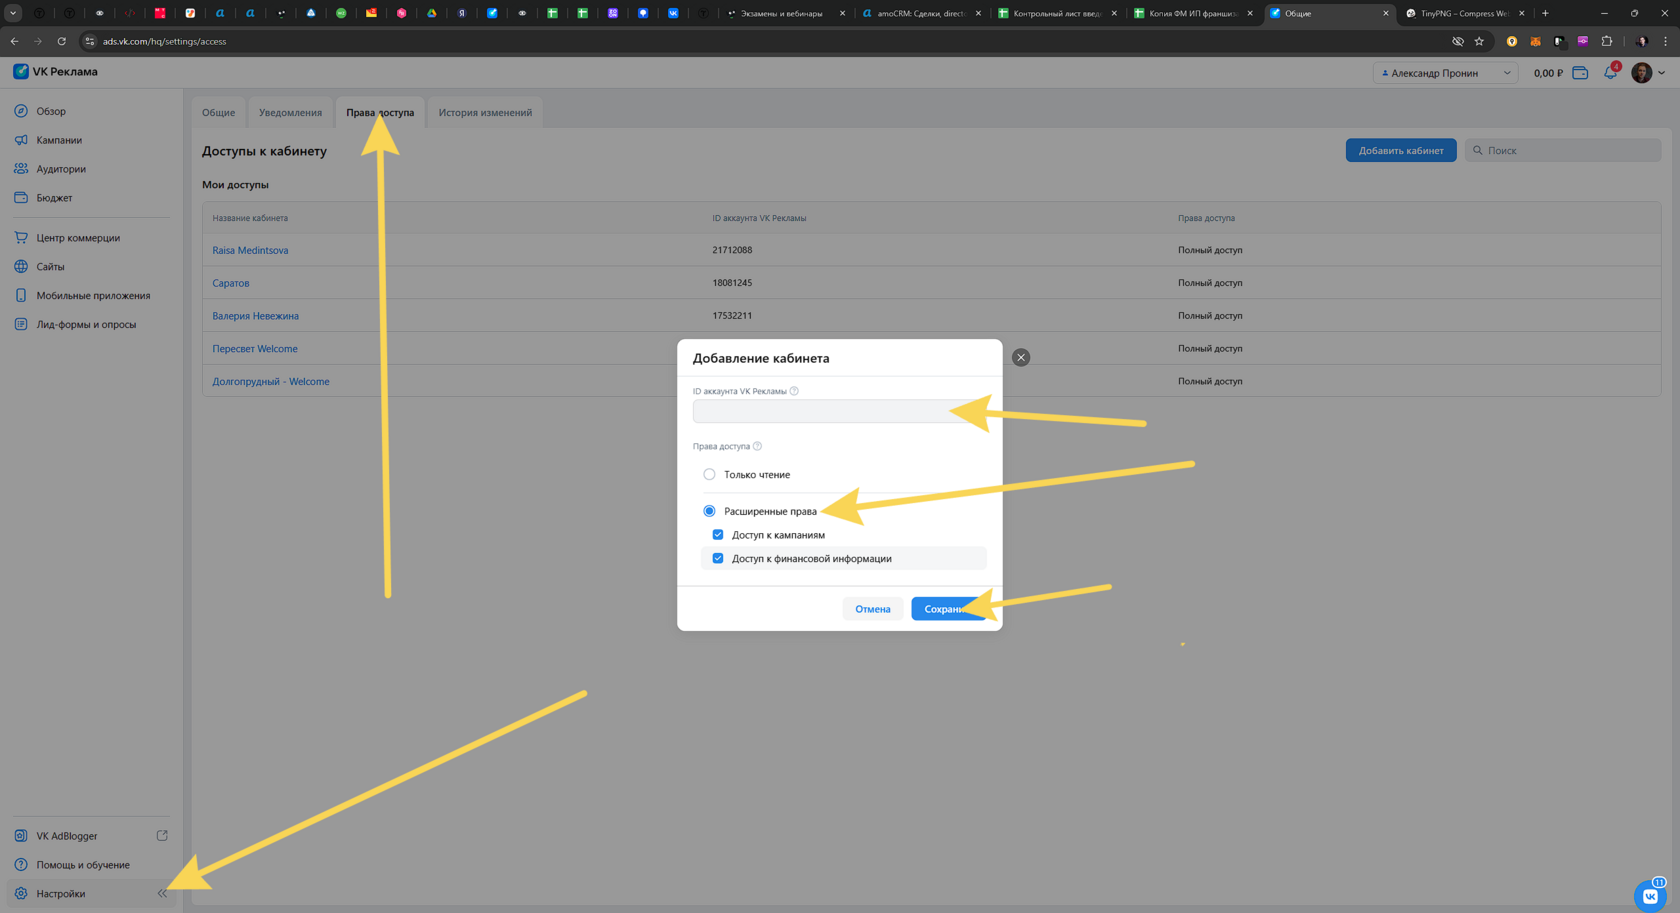
Task: Open Chrome menu three dots
Action: pyautogui.click(x=1665, y=41)
